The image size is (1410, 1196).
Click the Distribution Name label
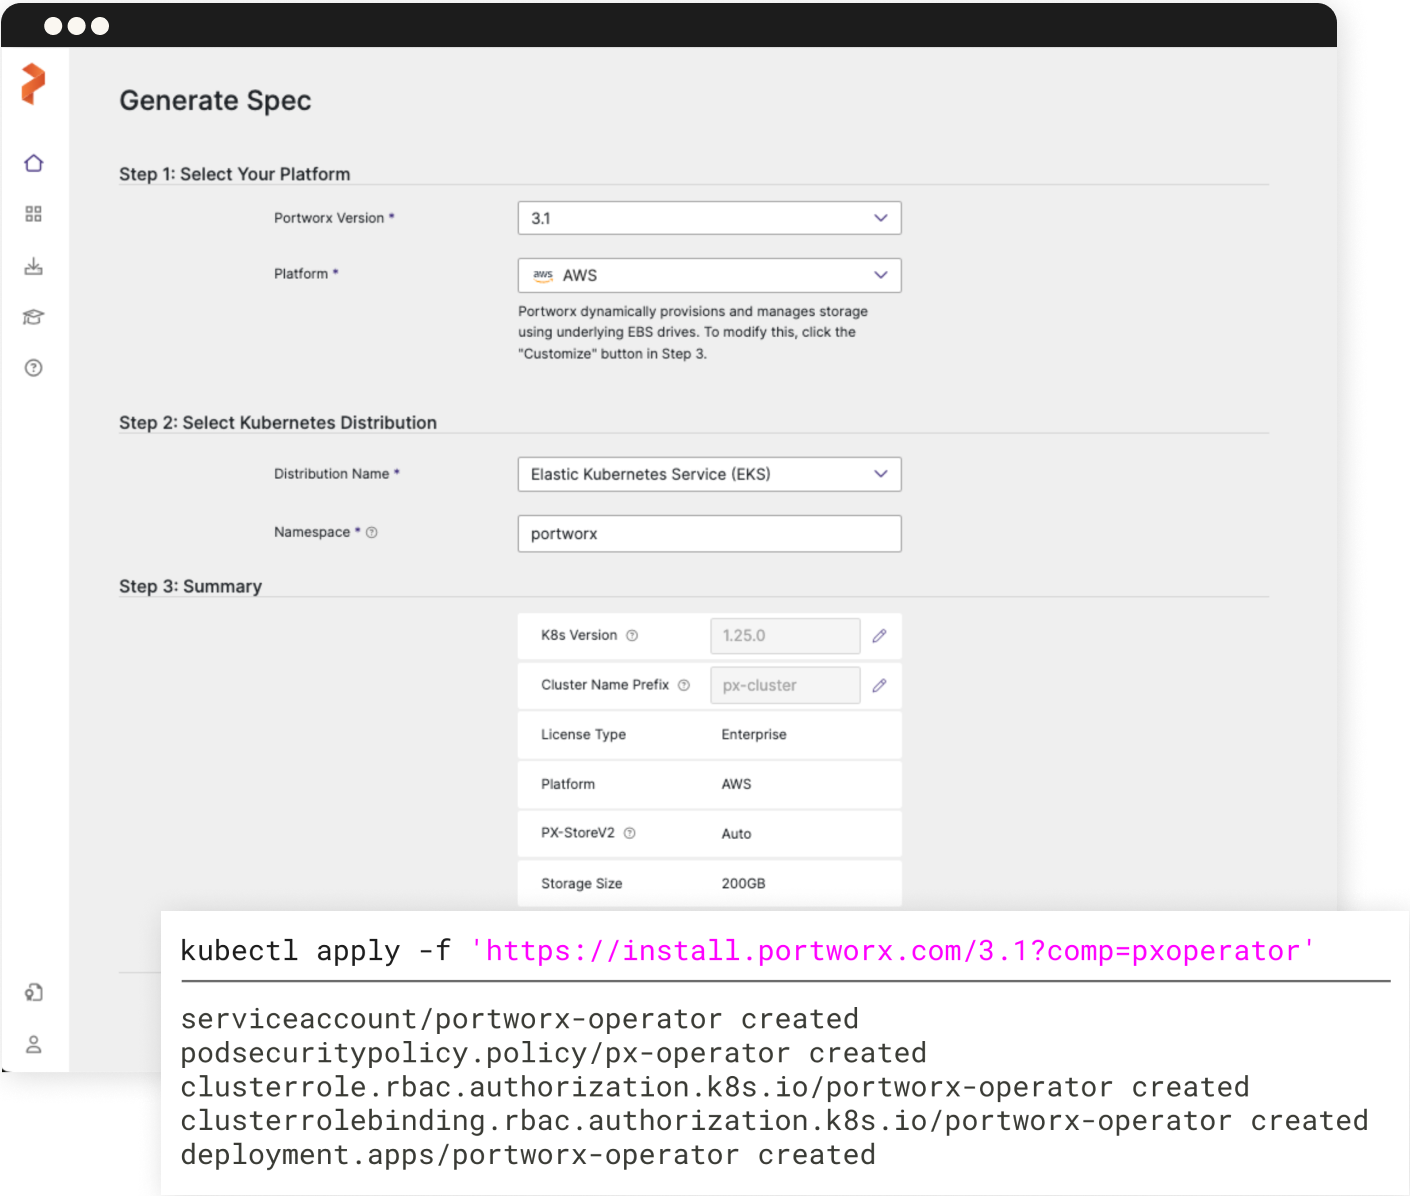pyautogui.click(x=332, y=474)
